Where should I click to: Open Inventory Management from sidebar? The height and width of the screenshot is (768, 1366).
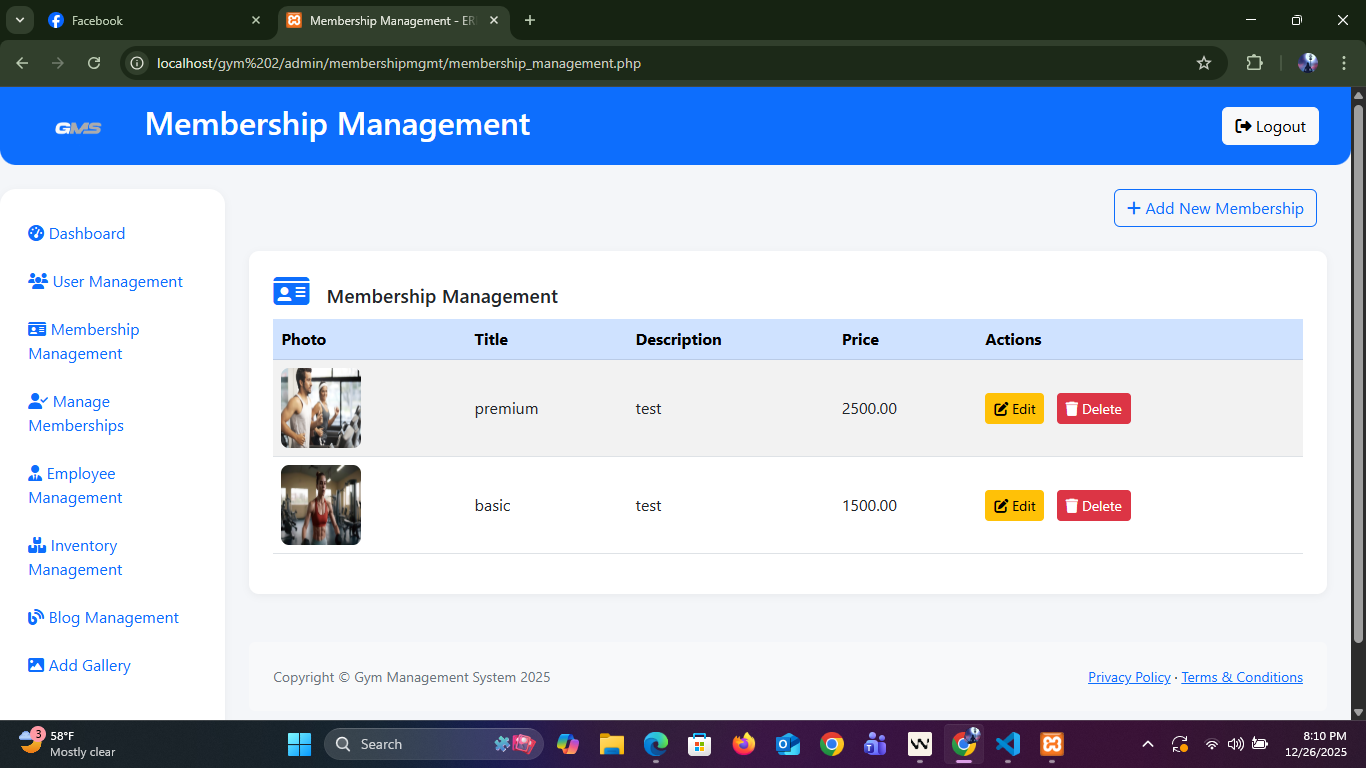[75, 557]
